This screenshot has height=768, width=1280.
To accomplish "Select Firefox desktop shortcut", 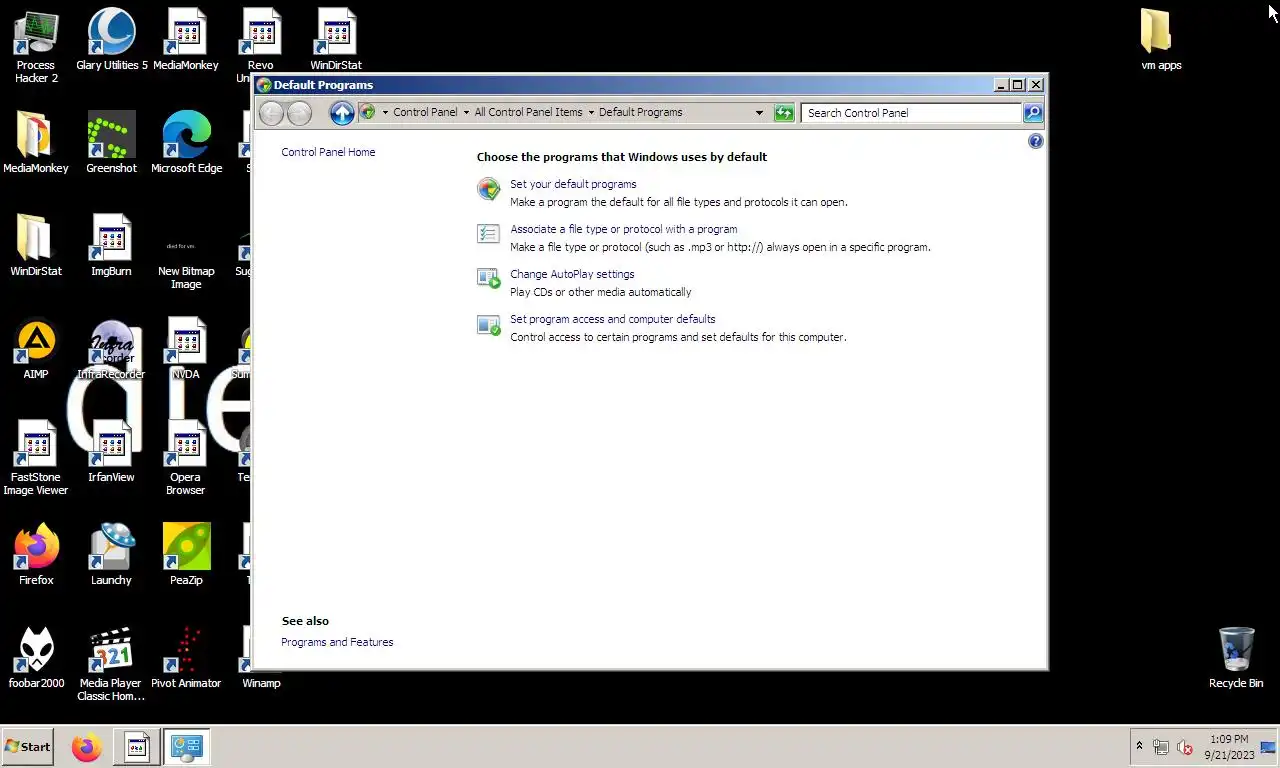I will click(x=36, y=555).
